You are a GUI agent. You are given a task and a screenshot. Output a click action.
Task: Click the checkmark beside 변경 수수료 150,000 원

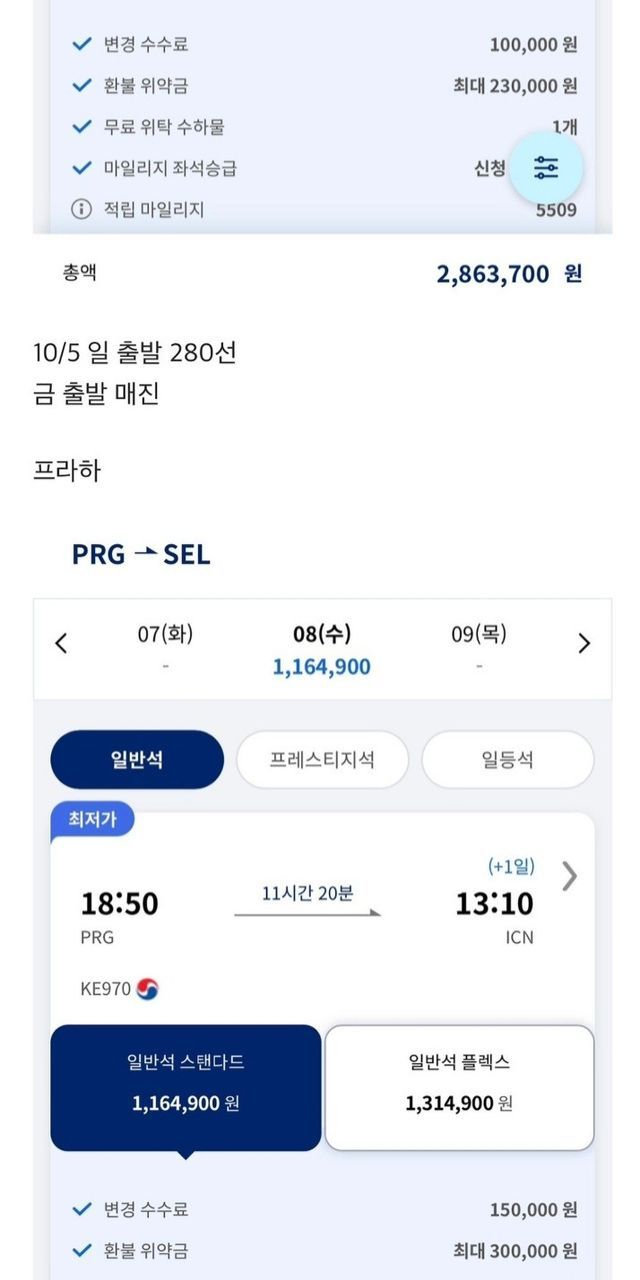pos(81,1209)
